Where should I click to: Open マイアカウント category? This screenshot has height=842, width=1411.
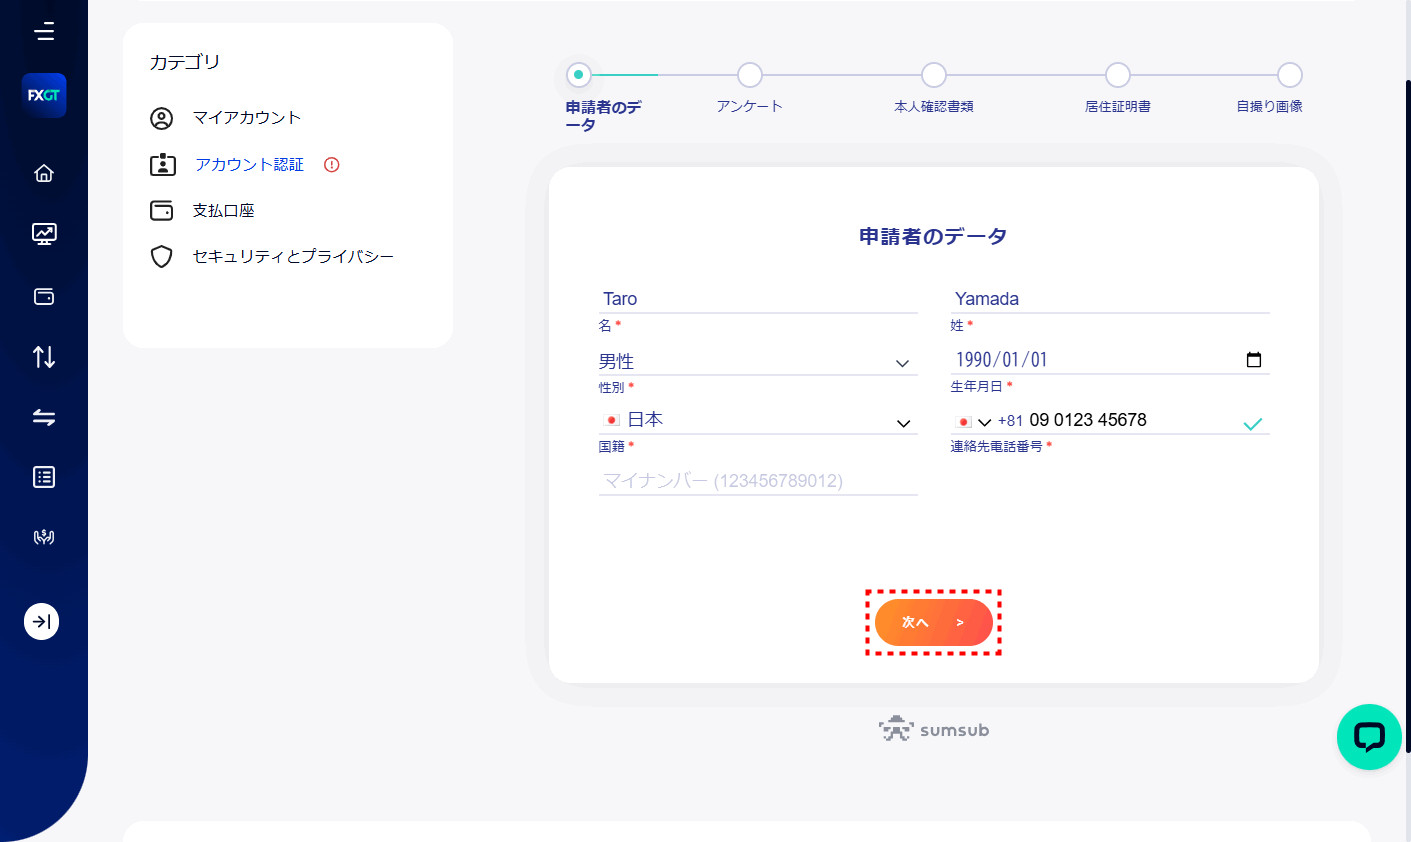[x=247, y=118]
